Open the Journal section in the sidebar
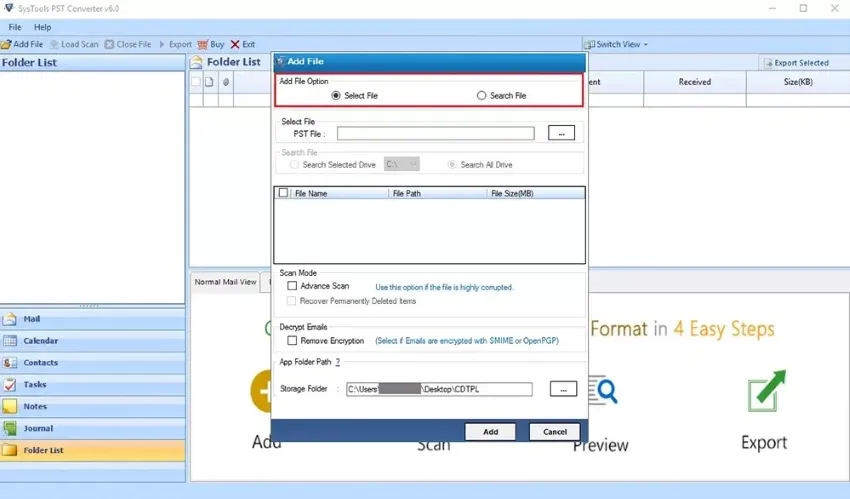Viewport: 850px width, 499px height. click(x=93, y=428)
